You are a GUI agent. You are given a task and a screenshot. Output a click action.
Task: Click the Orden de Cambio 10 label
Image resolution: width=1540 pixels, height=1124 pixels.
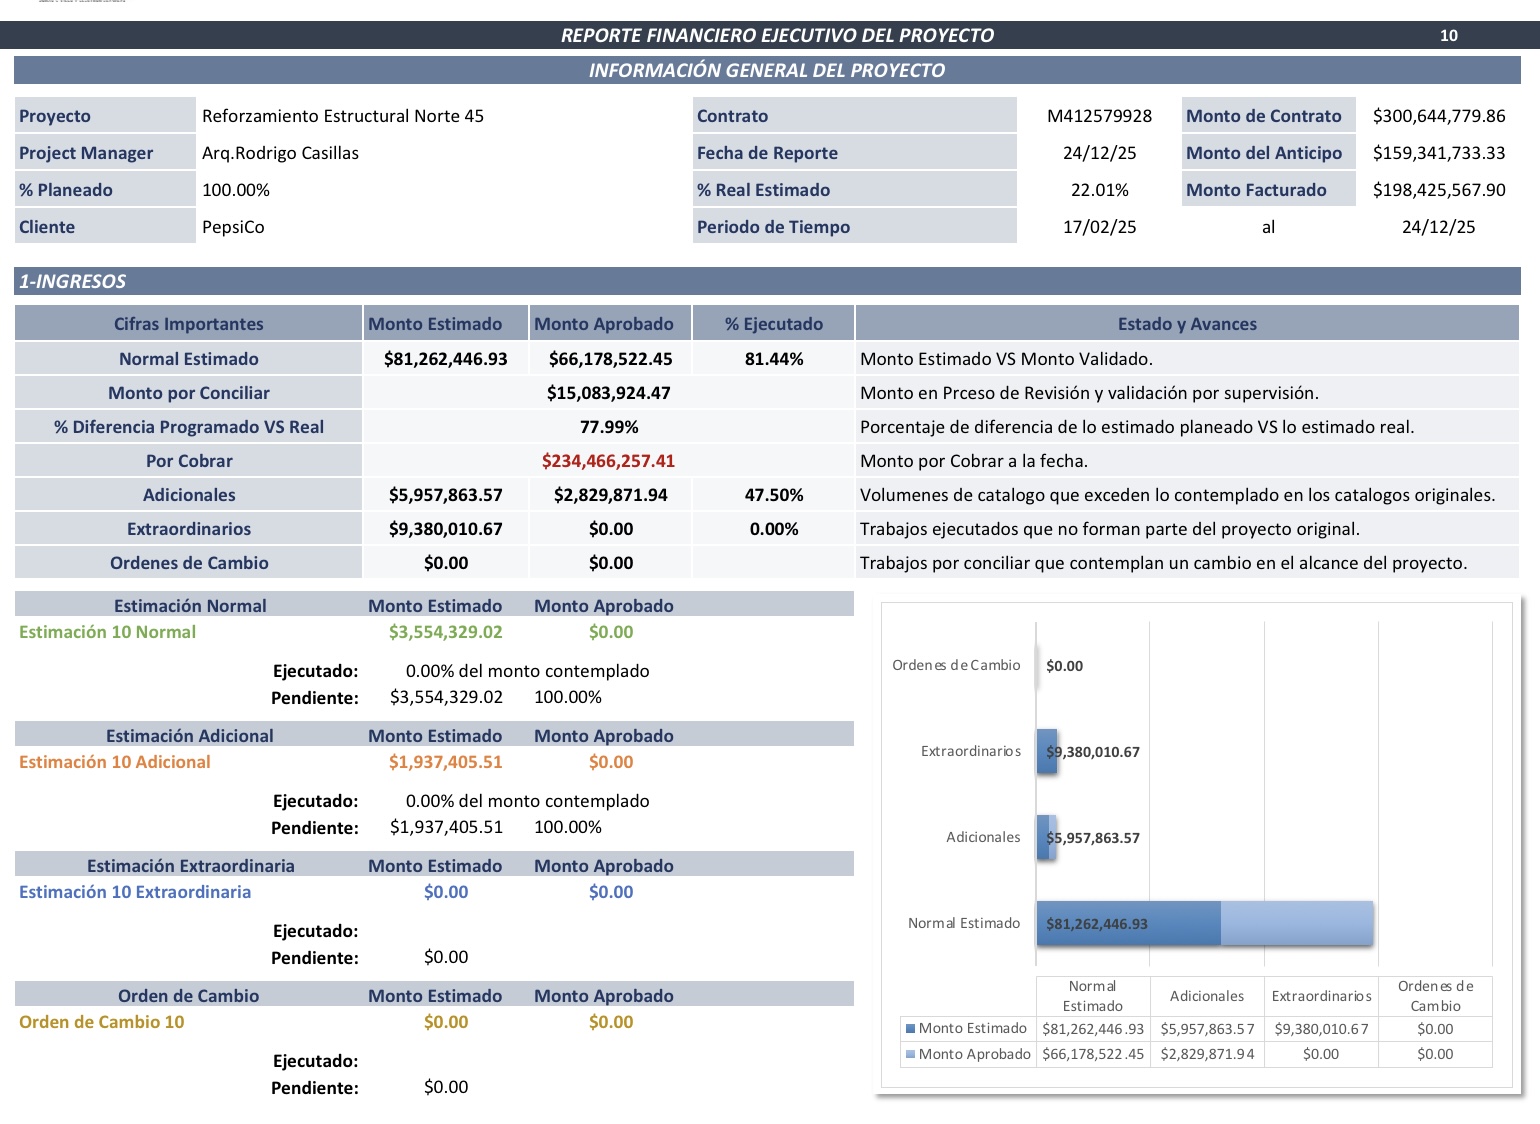point(100,1021)
